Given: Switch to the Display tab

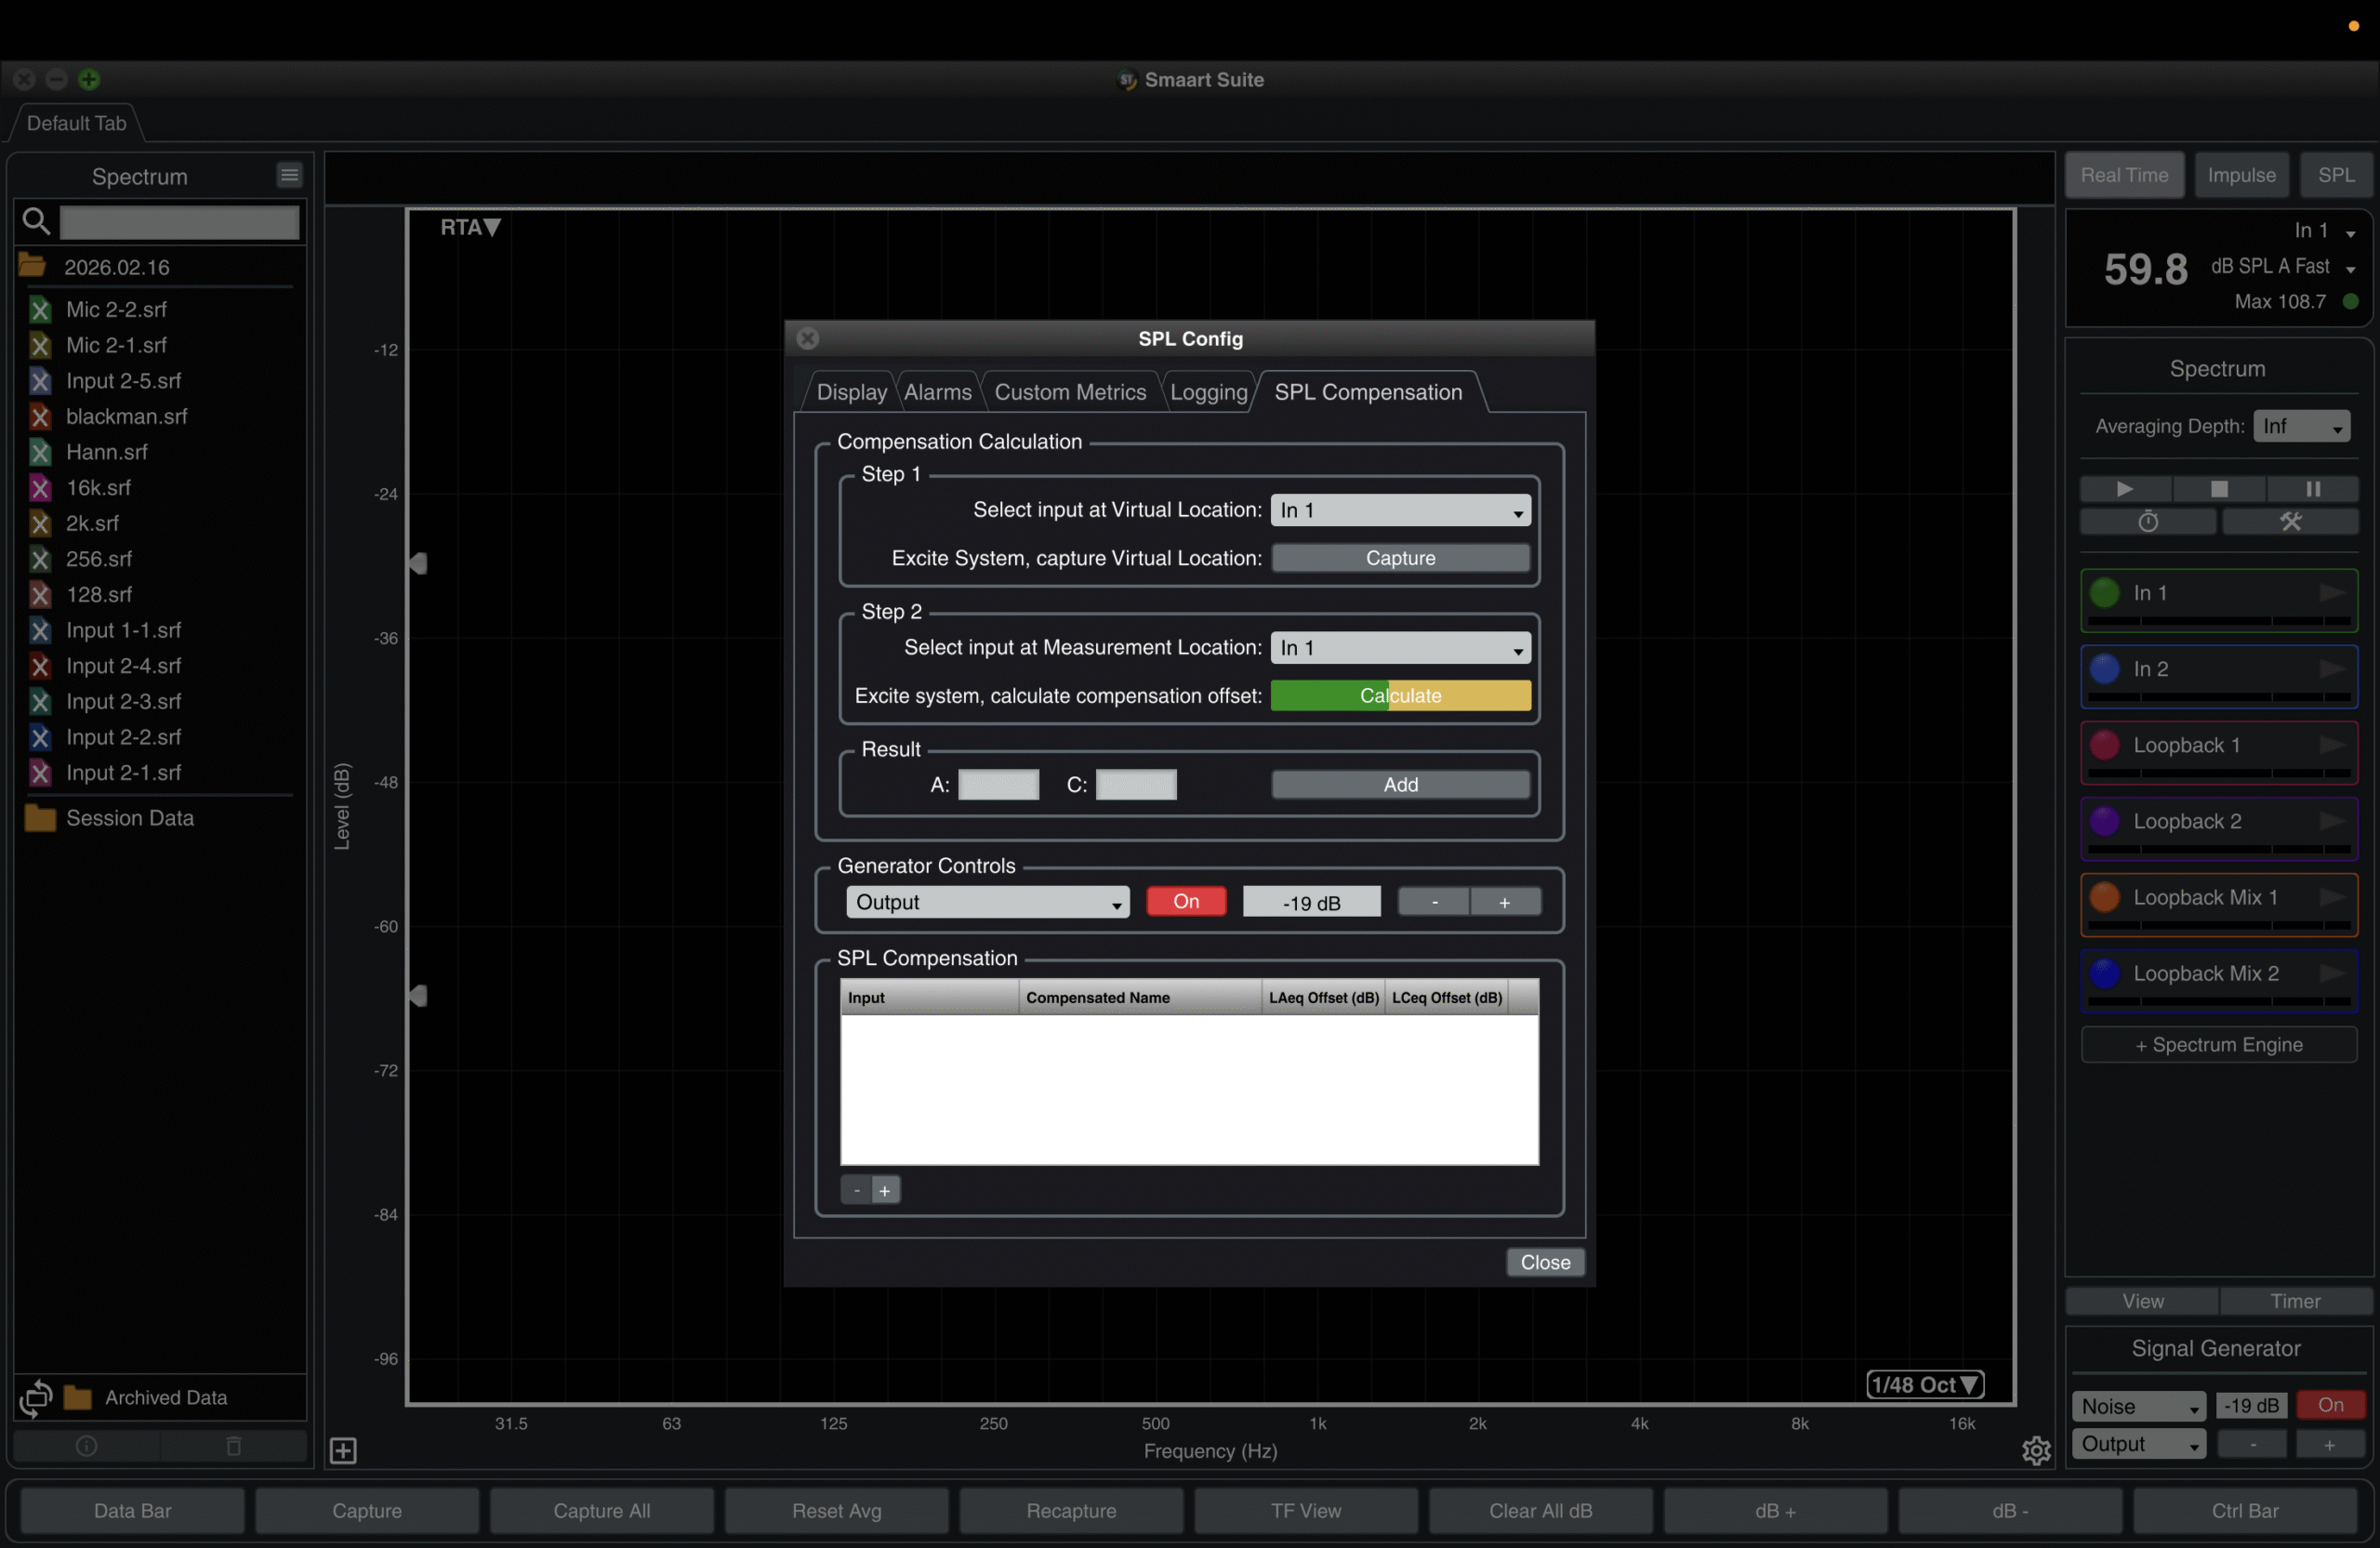Looking at the screenshot, I should click(x=851, y=392).
